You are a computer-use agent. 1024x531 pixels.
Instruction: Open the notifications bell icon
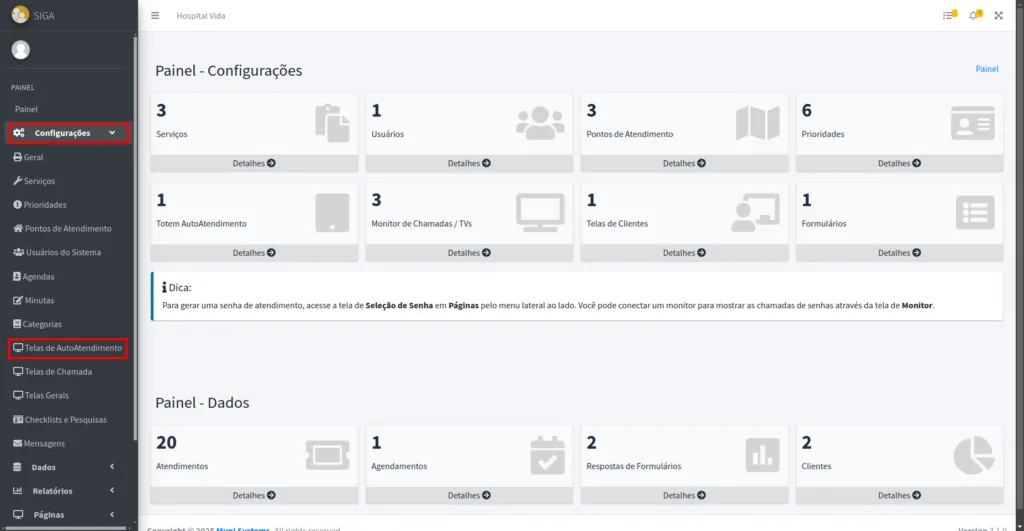tap(974, 16)
